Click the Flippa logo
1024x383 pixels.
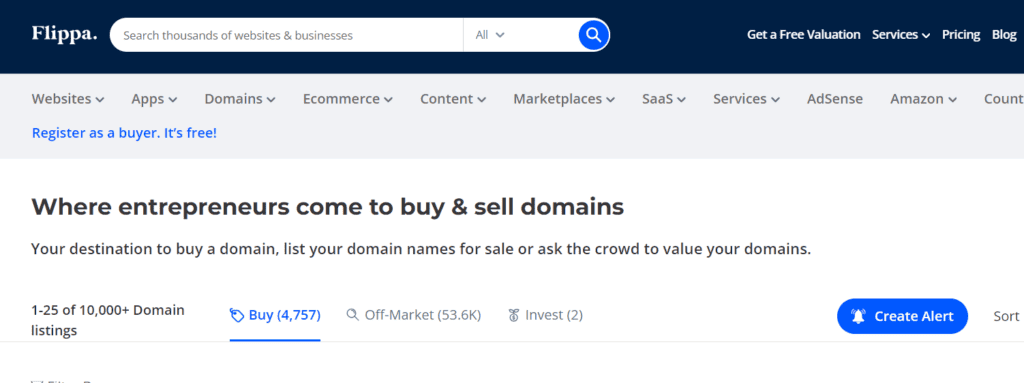pos(64,34)
